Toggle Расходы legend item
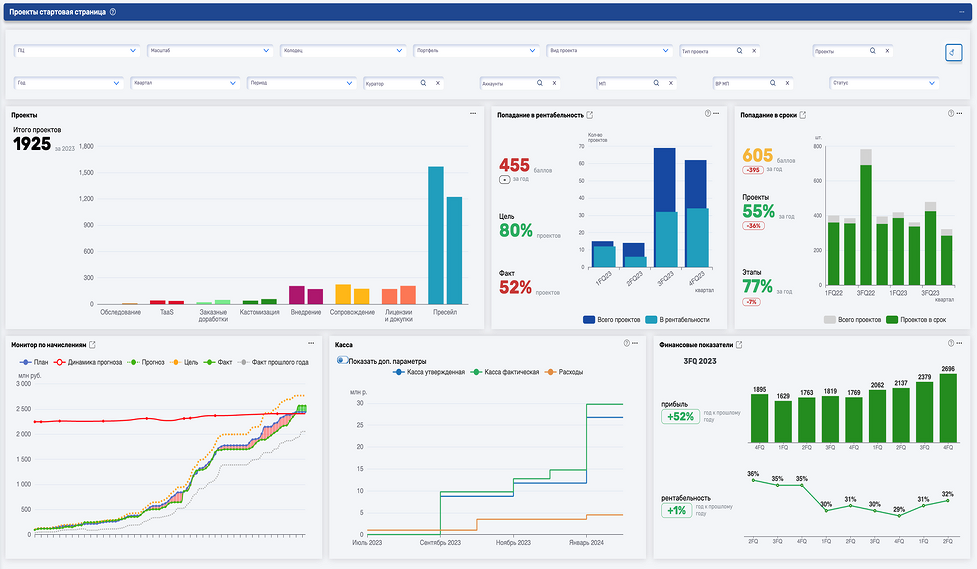 pyautogui.click(x=564, y=372)
